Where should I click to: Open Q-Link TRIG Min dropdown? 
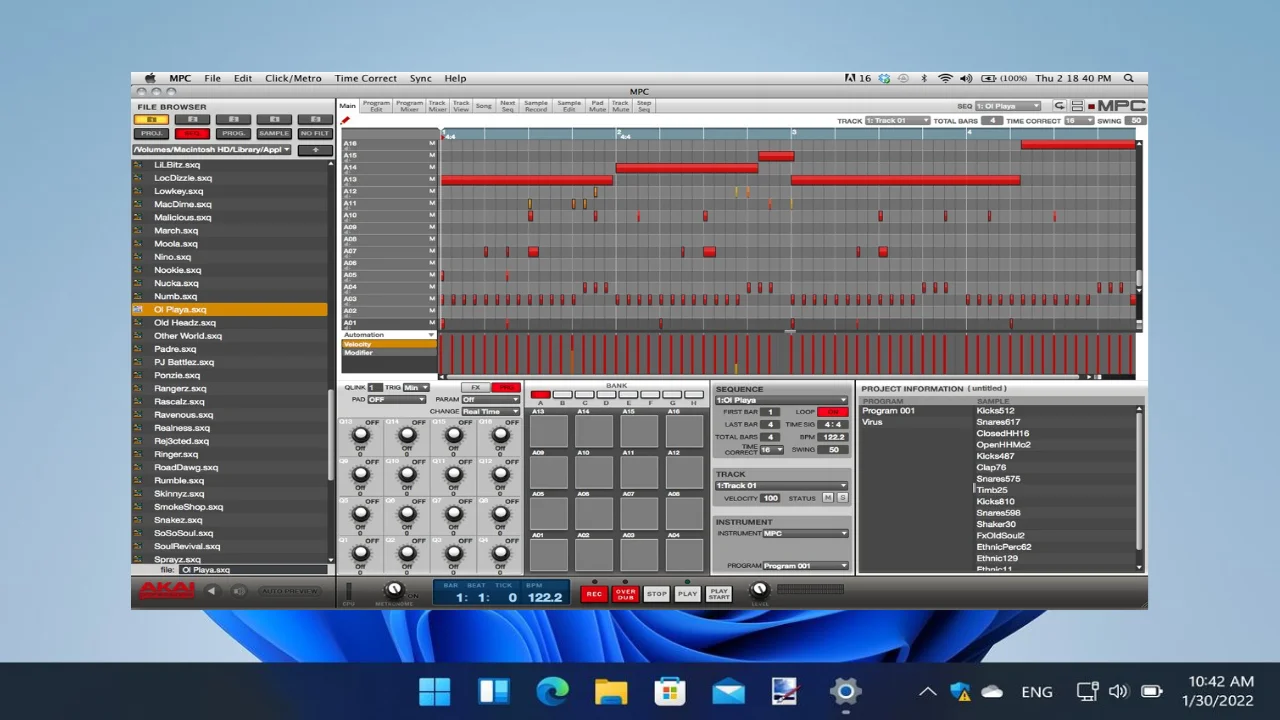pyautogui.click(x=416, y=388)
